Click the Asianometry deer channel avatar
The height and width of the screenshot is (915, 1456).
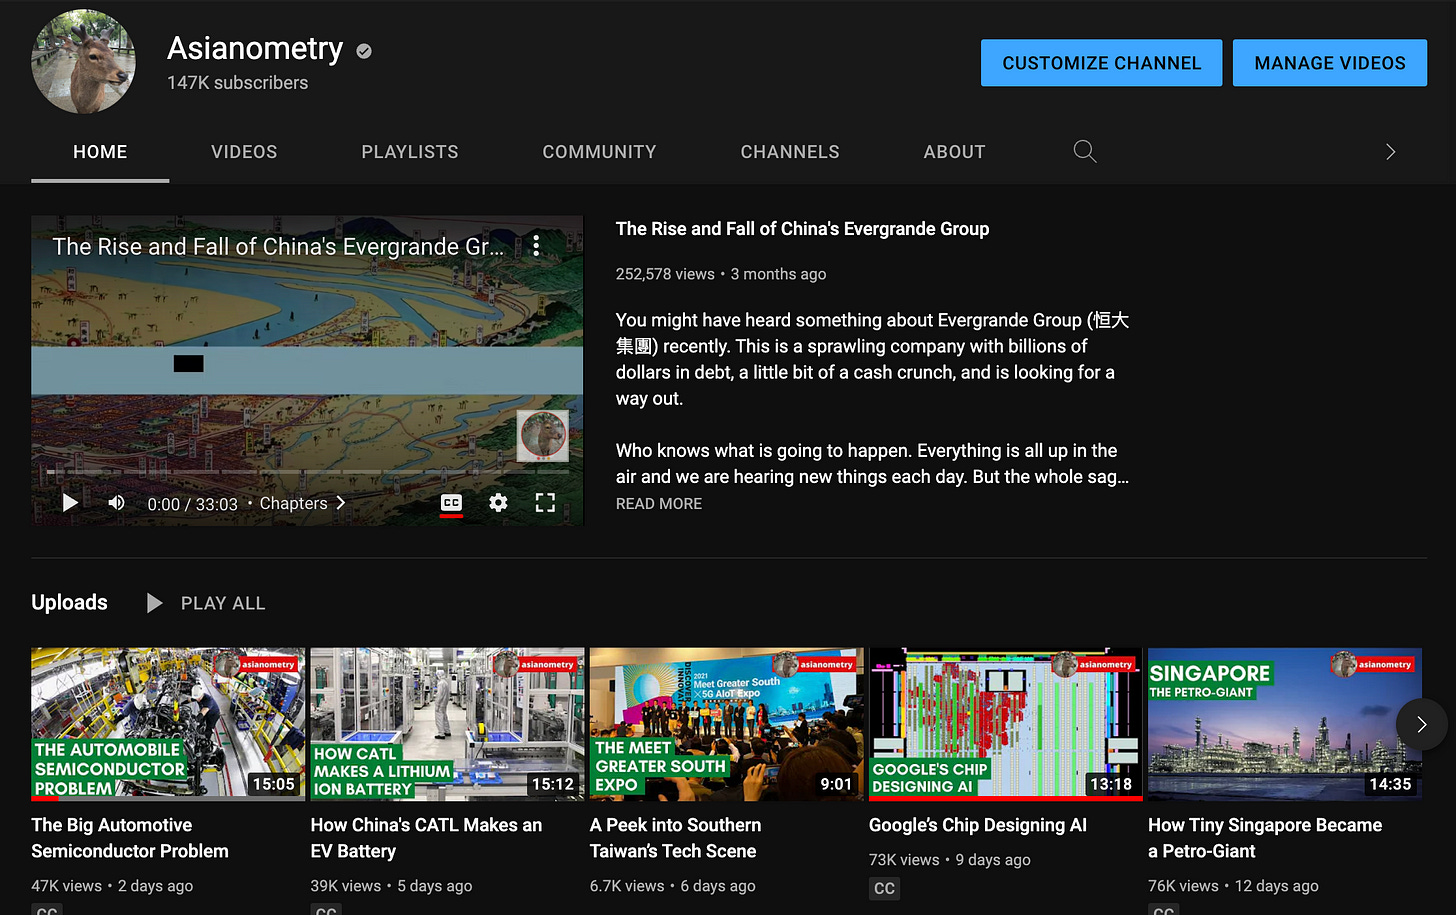(x=84, y=61)
